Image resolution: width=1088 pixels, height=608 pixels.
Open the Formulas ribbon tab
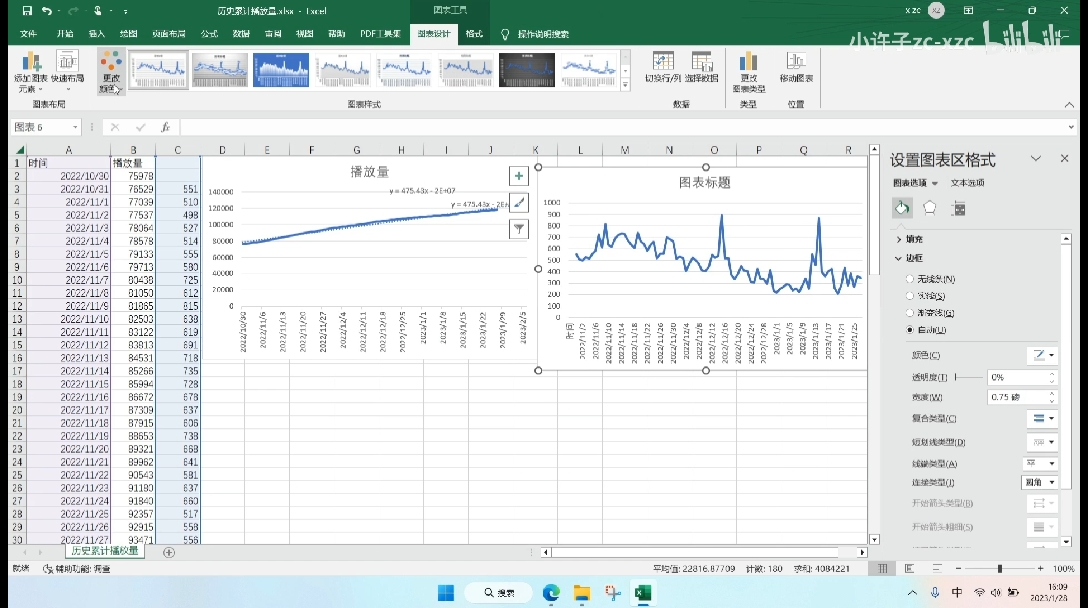coord(209,34)
